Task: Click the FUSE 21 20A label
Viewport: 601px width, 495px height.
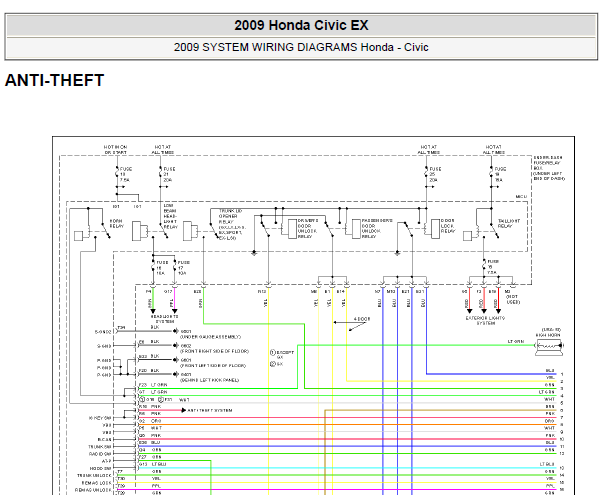Action: coord(169,174)
